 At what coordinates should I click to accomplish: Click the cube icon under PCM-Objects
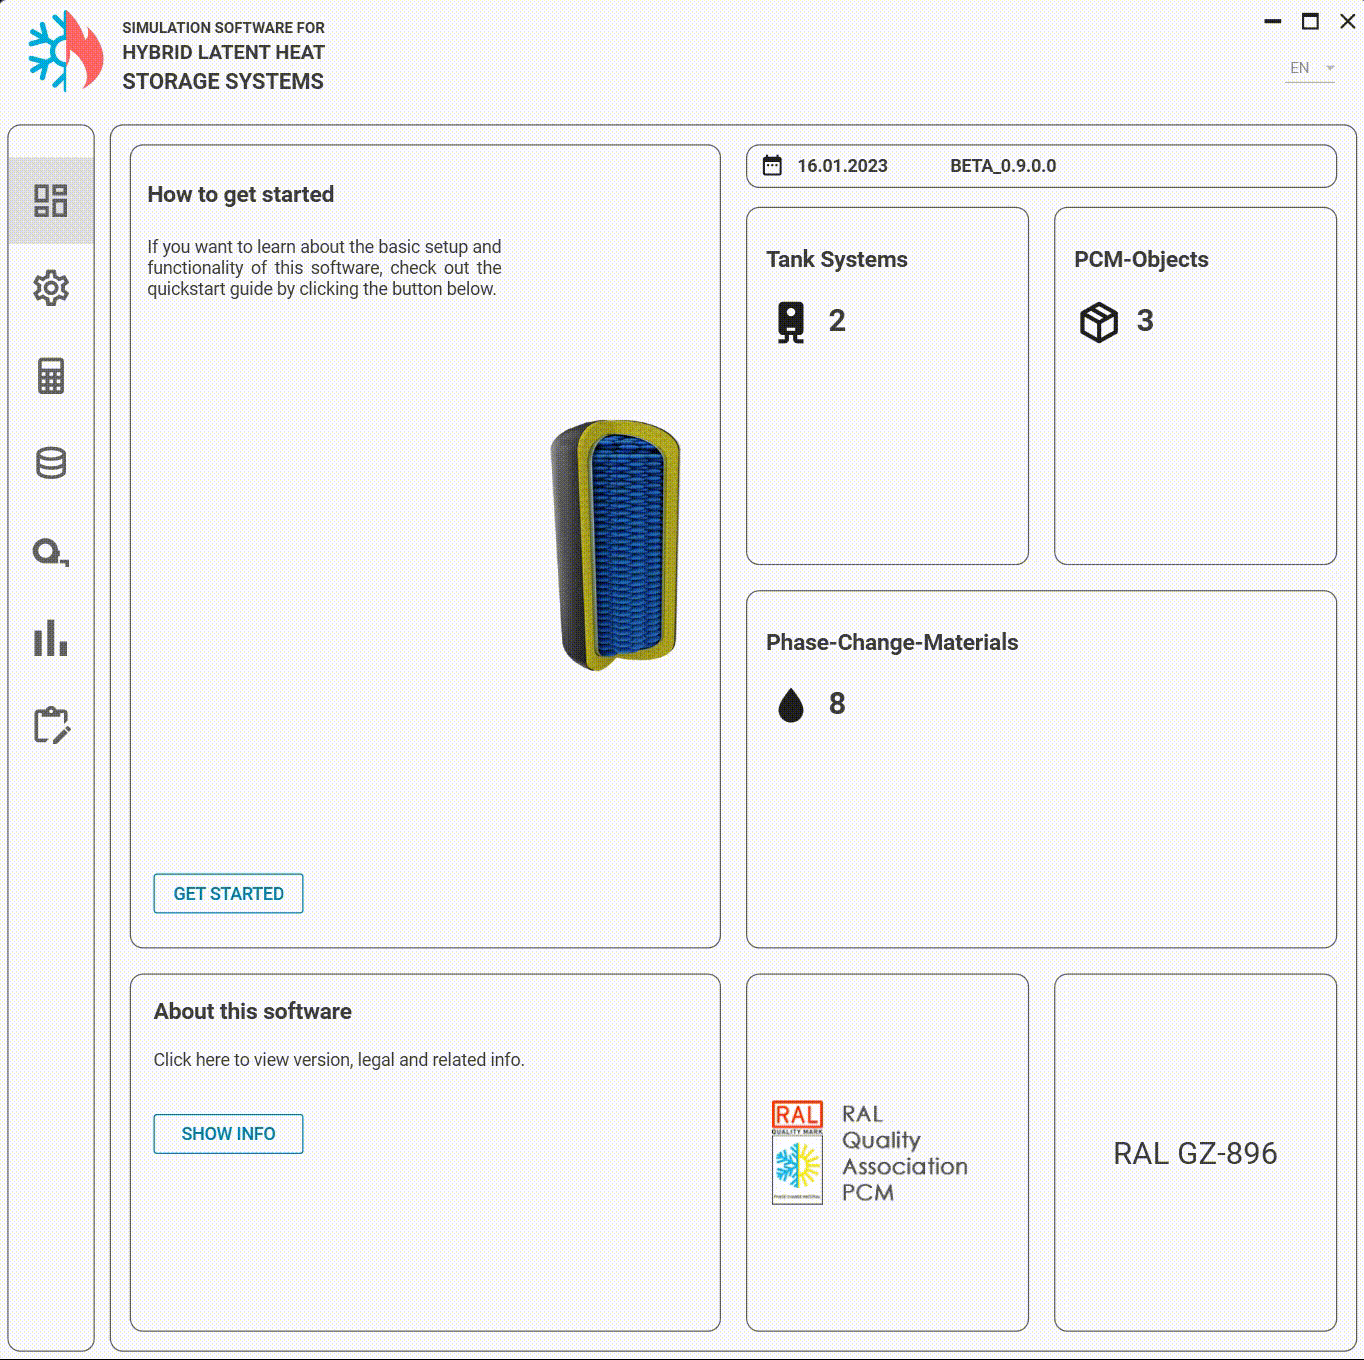click(x=1099, y=322)
